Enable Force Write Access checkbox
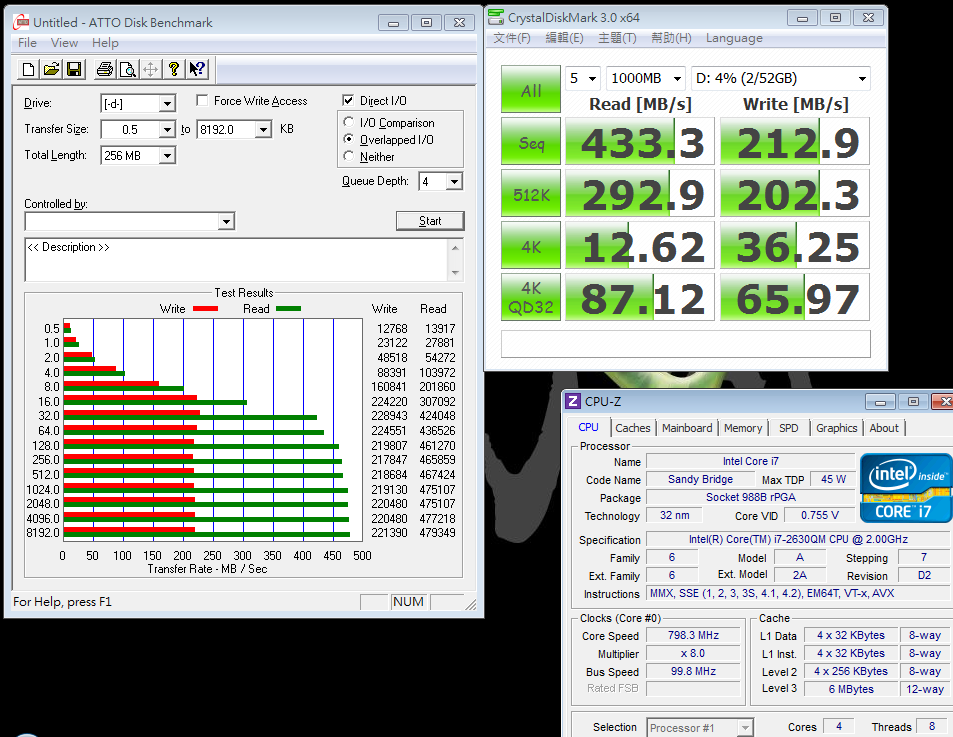 [203, 100]
